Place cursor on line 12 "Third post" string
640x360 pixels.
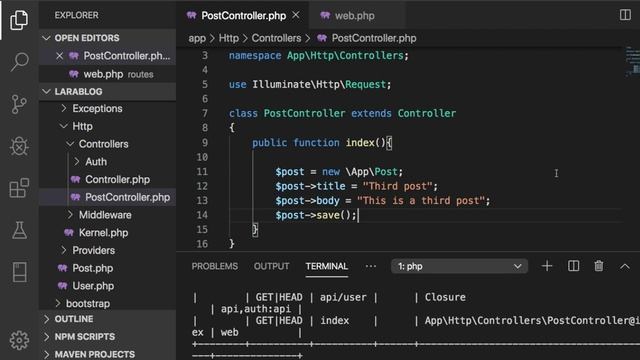coord(398,186)
